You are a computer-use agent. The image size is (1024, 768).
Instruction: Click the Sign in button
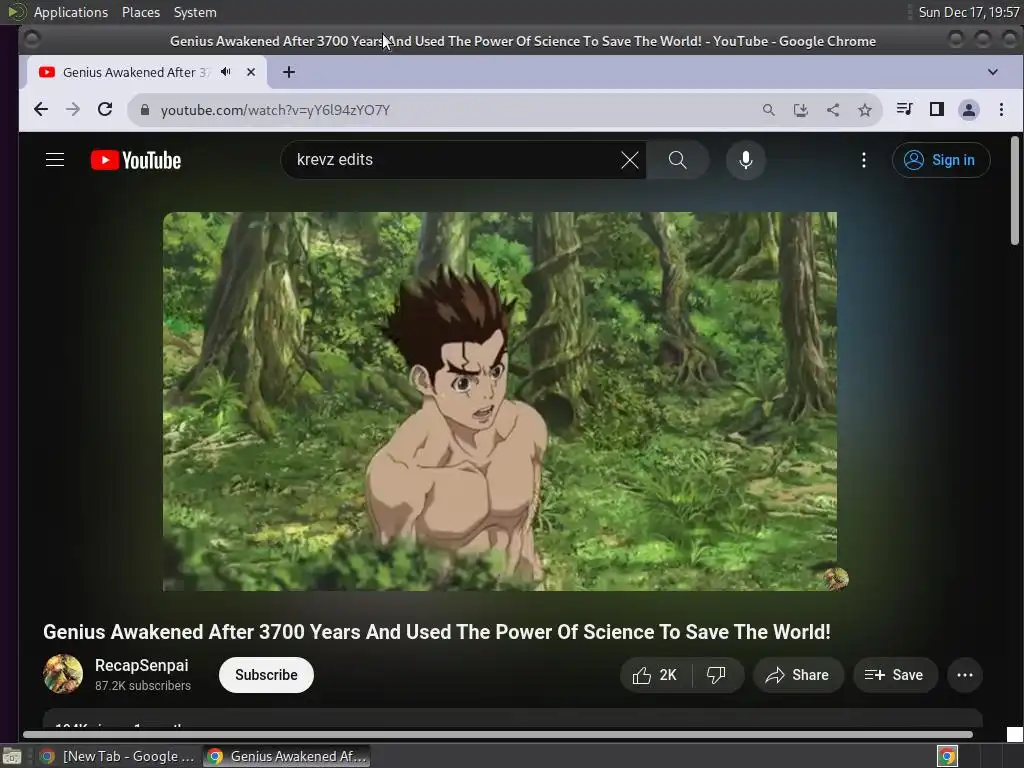pyautogui.click(x=941, y=160)
